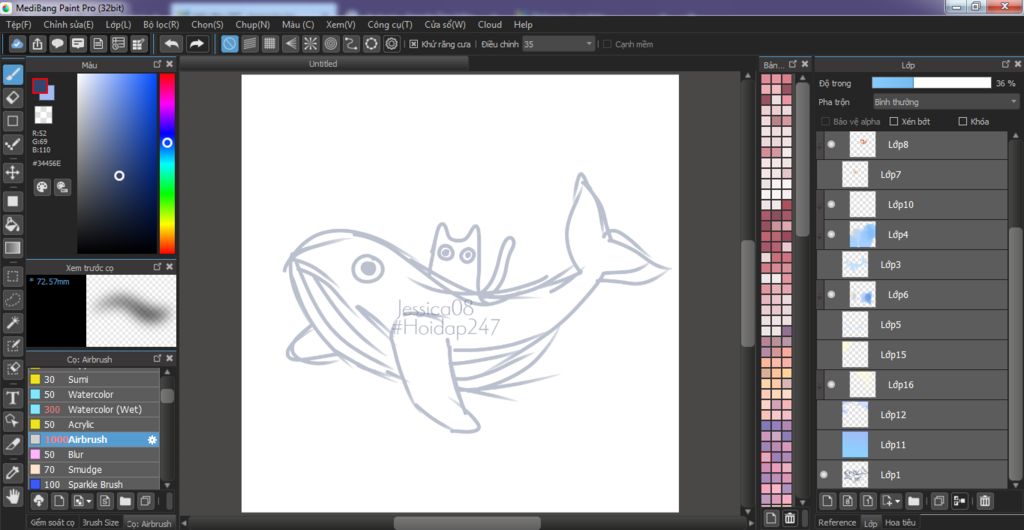Expand the add brush dropdown arrow
Screen dimensions: 1024x530
pyautogui.click(x=90, y=500)
